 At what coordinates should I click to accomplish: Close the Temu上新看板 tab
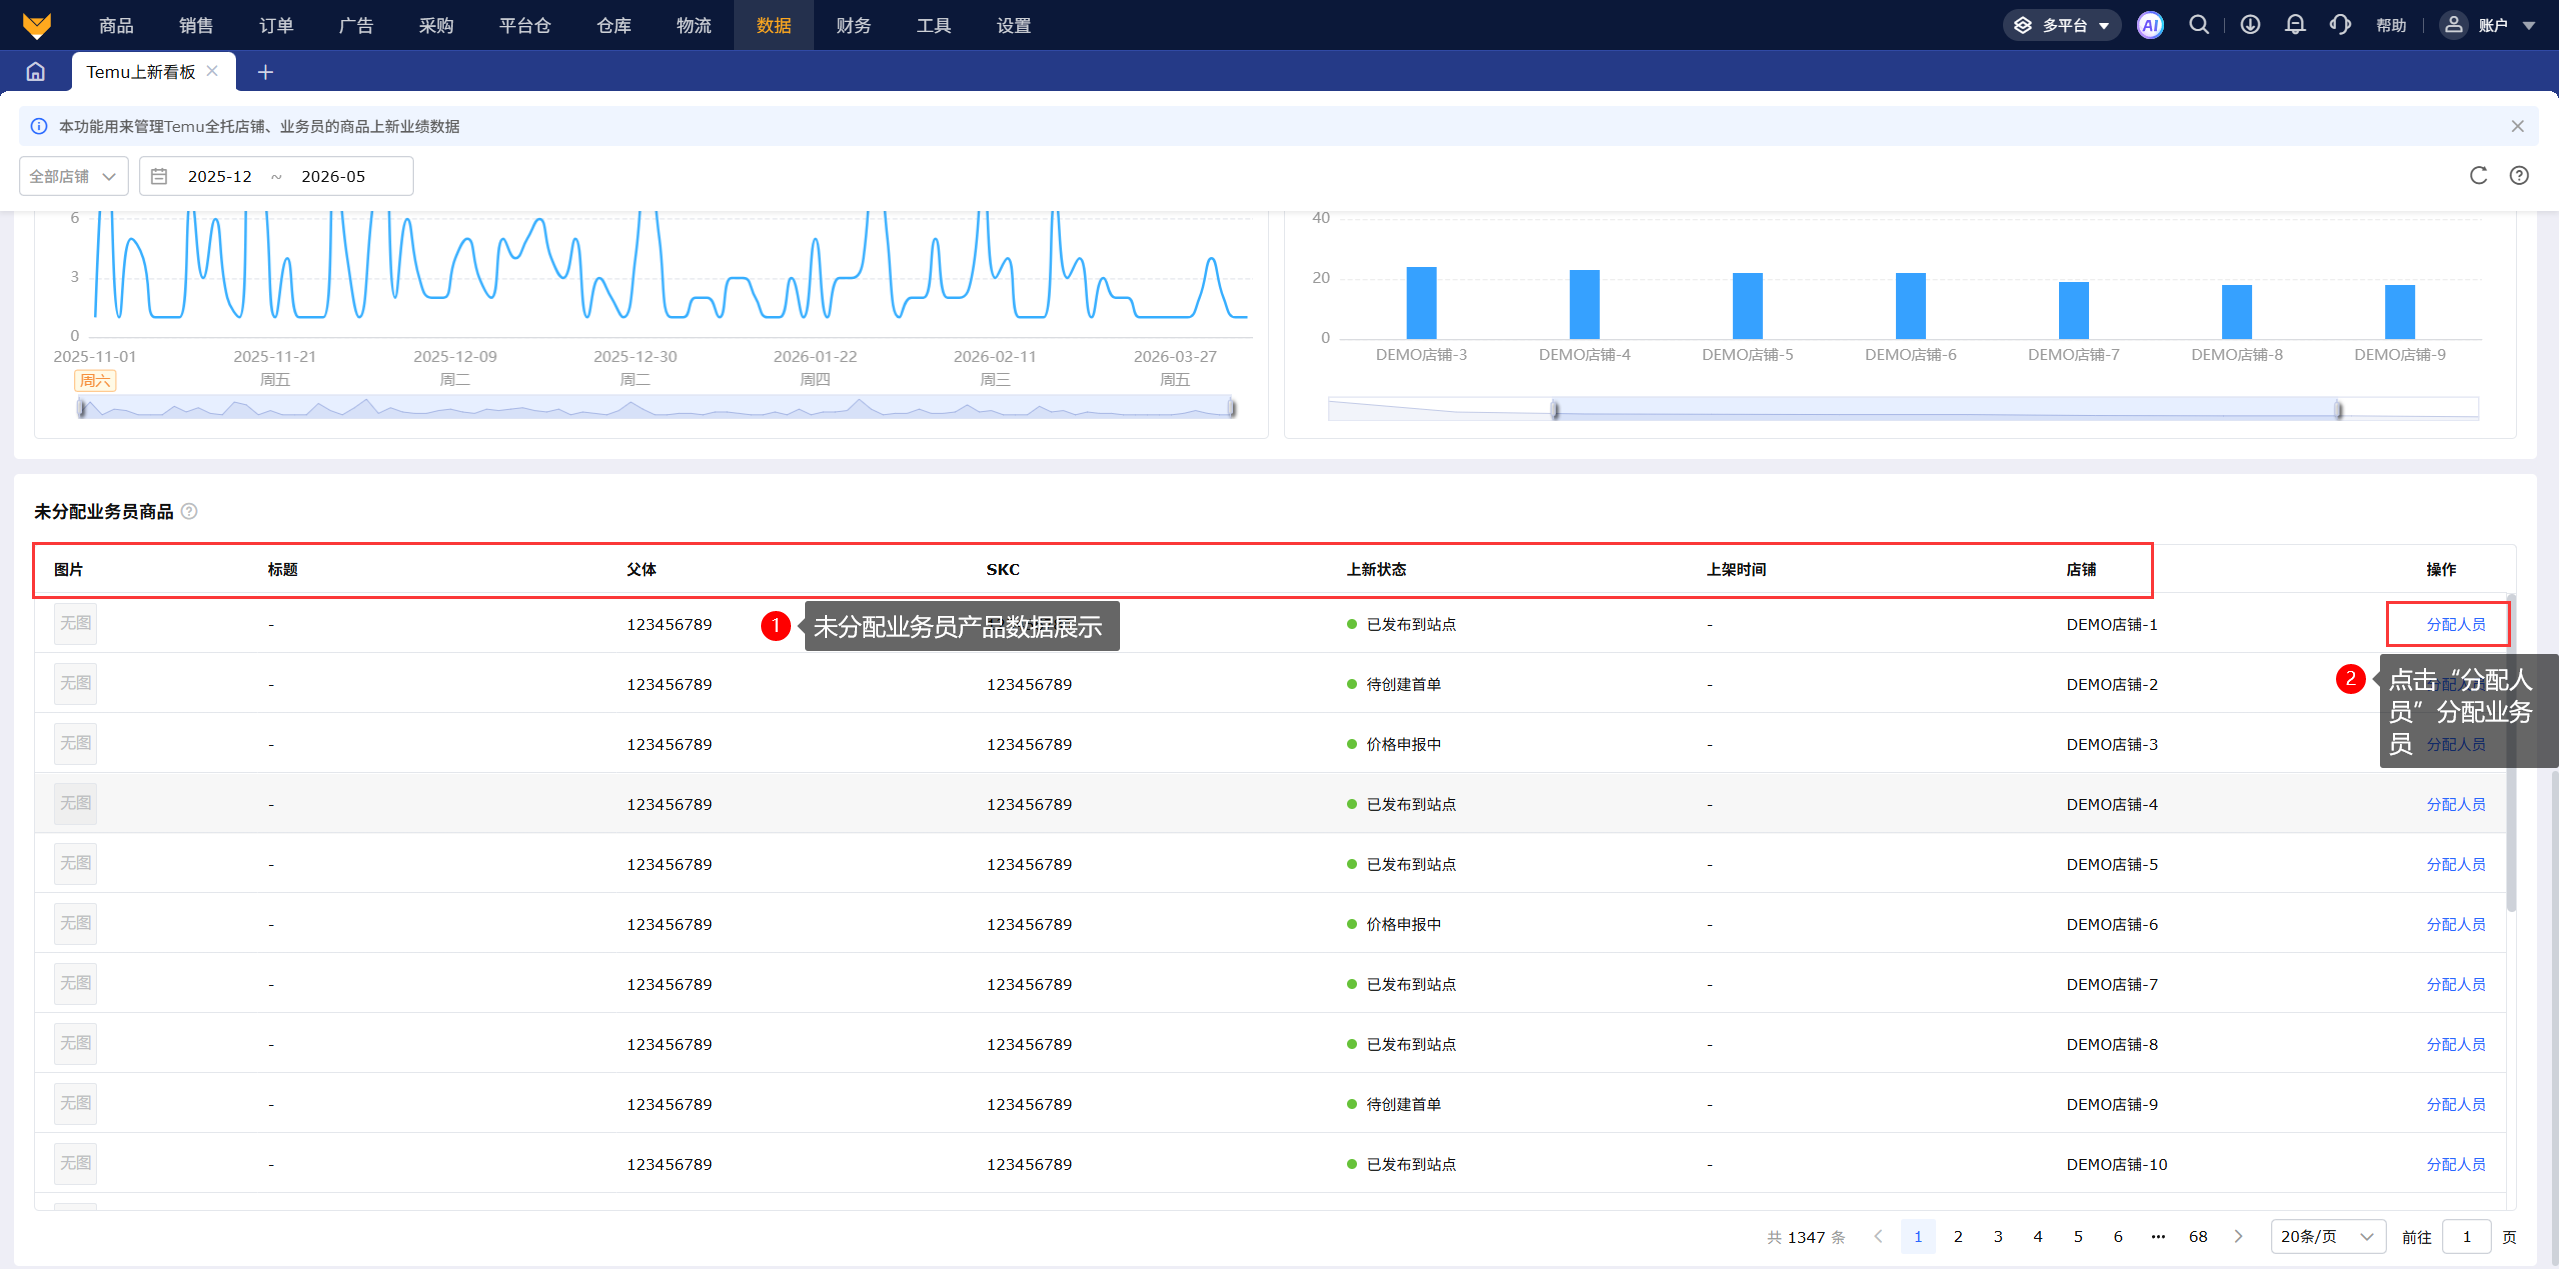point(212,71)
